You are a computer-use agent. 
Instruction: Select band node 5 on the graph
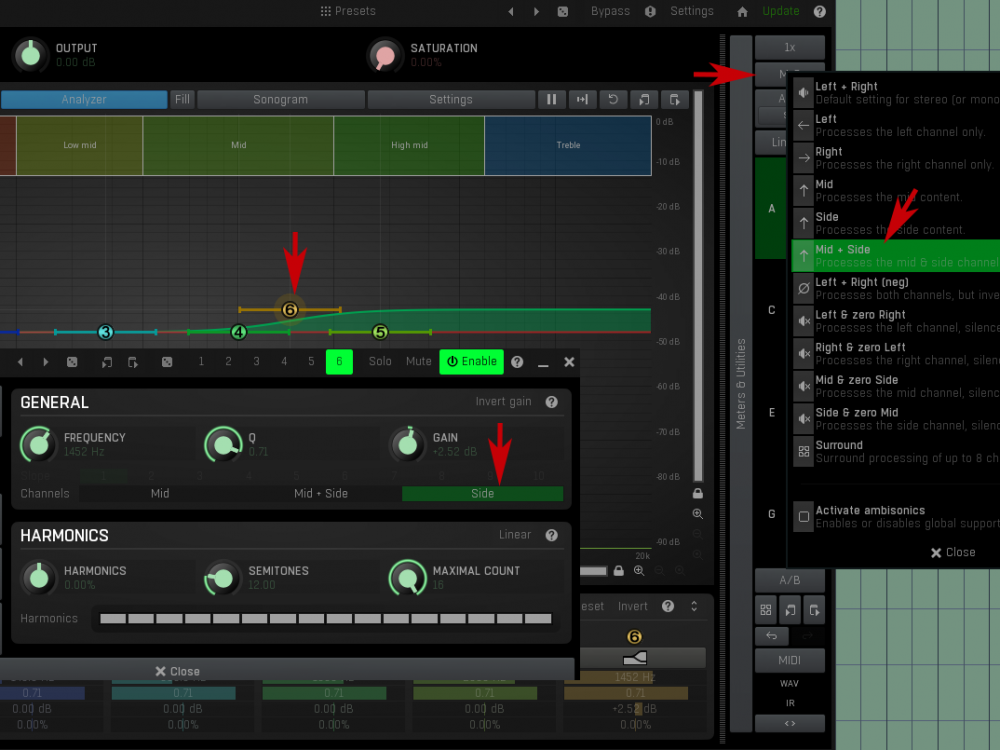380,332
